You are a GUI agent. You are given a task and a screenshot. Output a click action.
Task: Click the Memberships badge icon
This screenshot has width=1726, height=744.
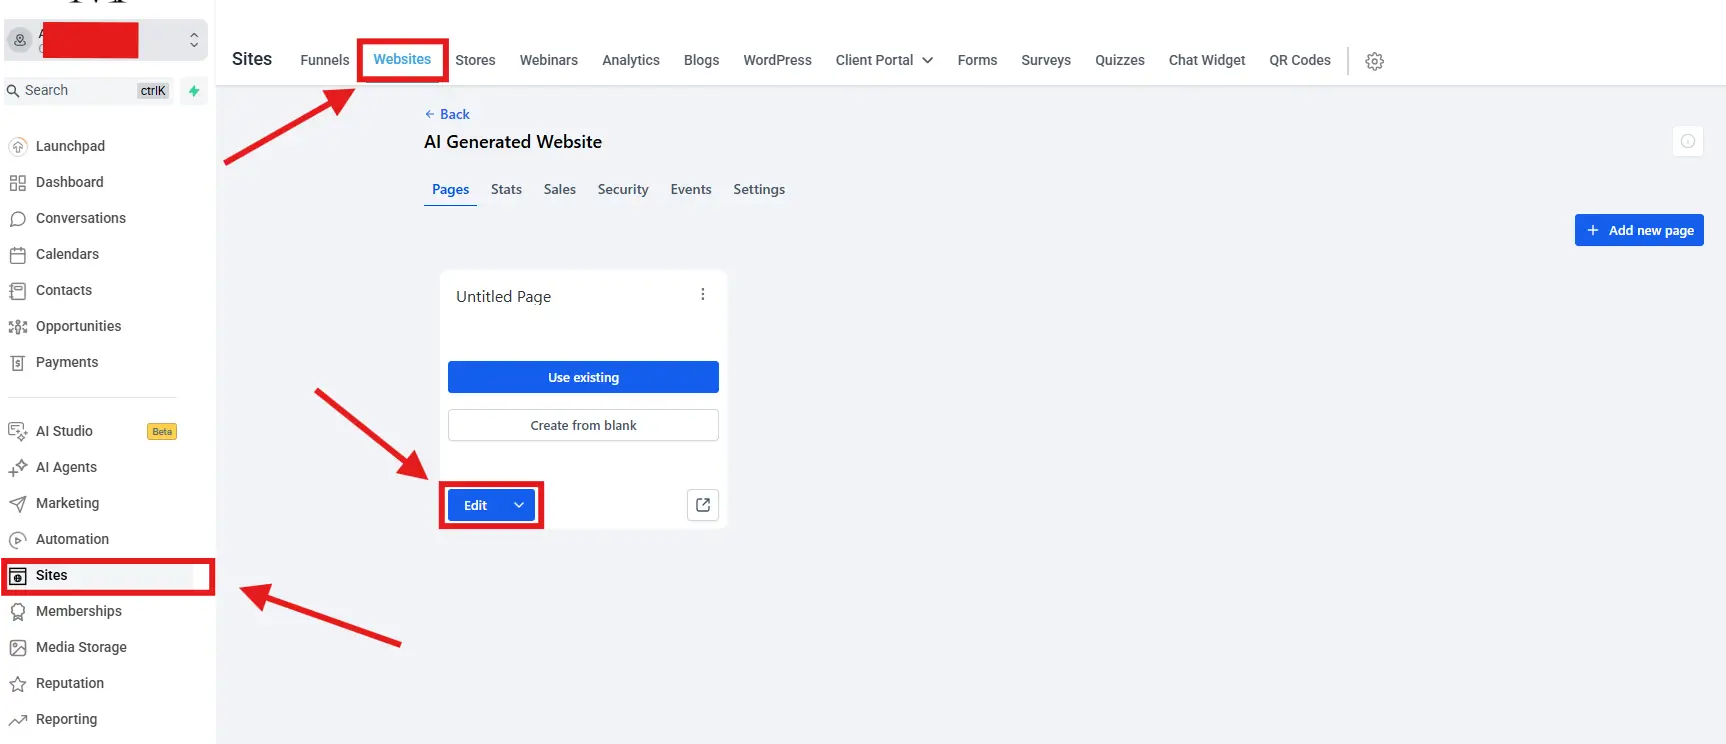tap(18, 612)
